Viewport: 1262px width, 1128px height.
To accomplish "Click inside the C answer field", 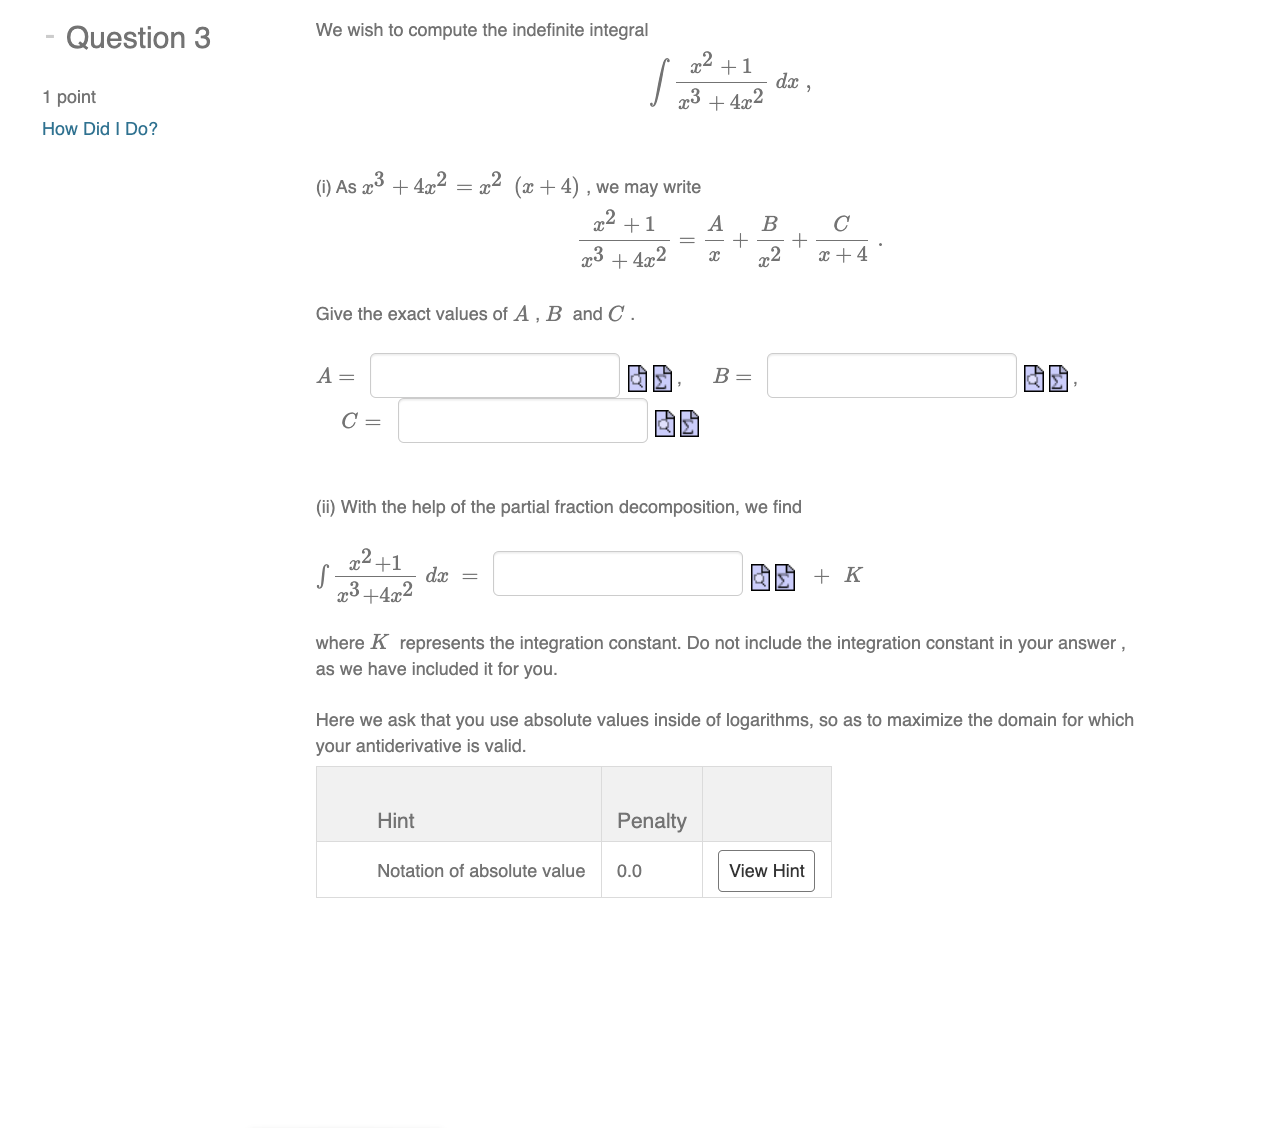I will click(x=521, y=421).
